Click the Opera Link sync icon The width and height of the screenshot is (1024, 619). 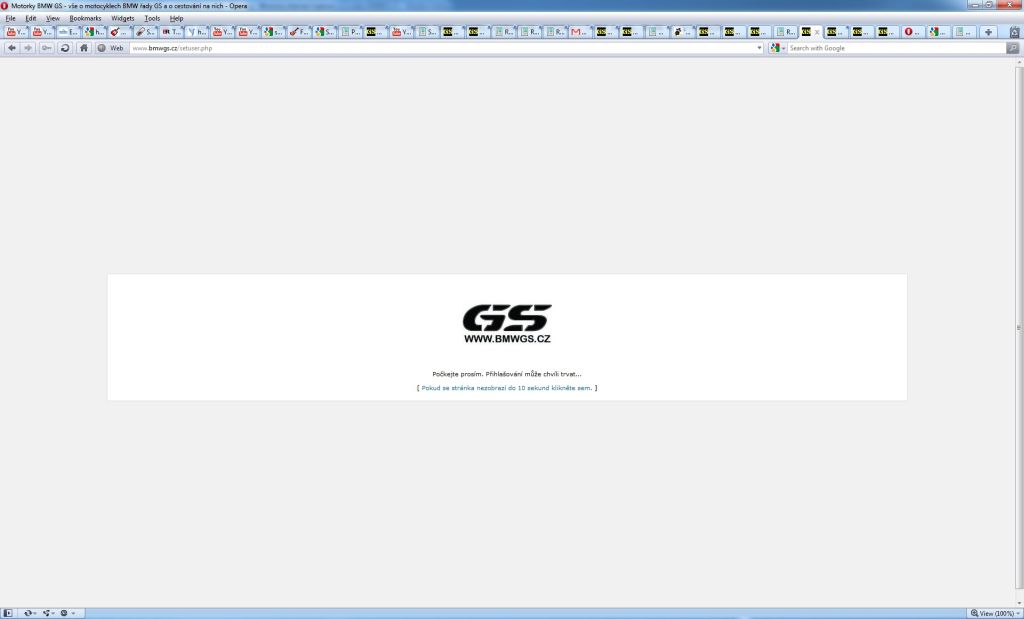pyautogui.click(x=29, y=613)
